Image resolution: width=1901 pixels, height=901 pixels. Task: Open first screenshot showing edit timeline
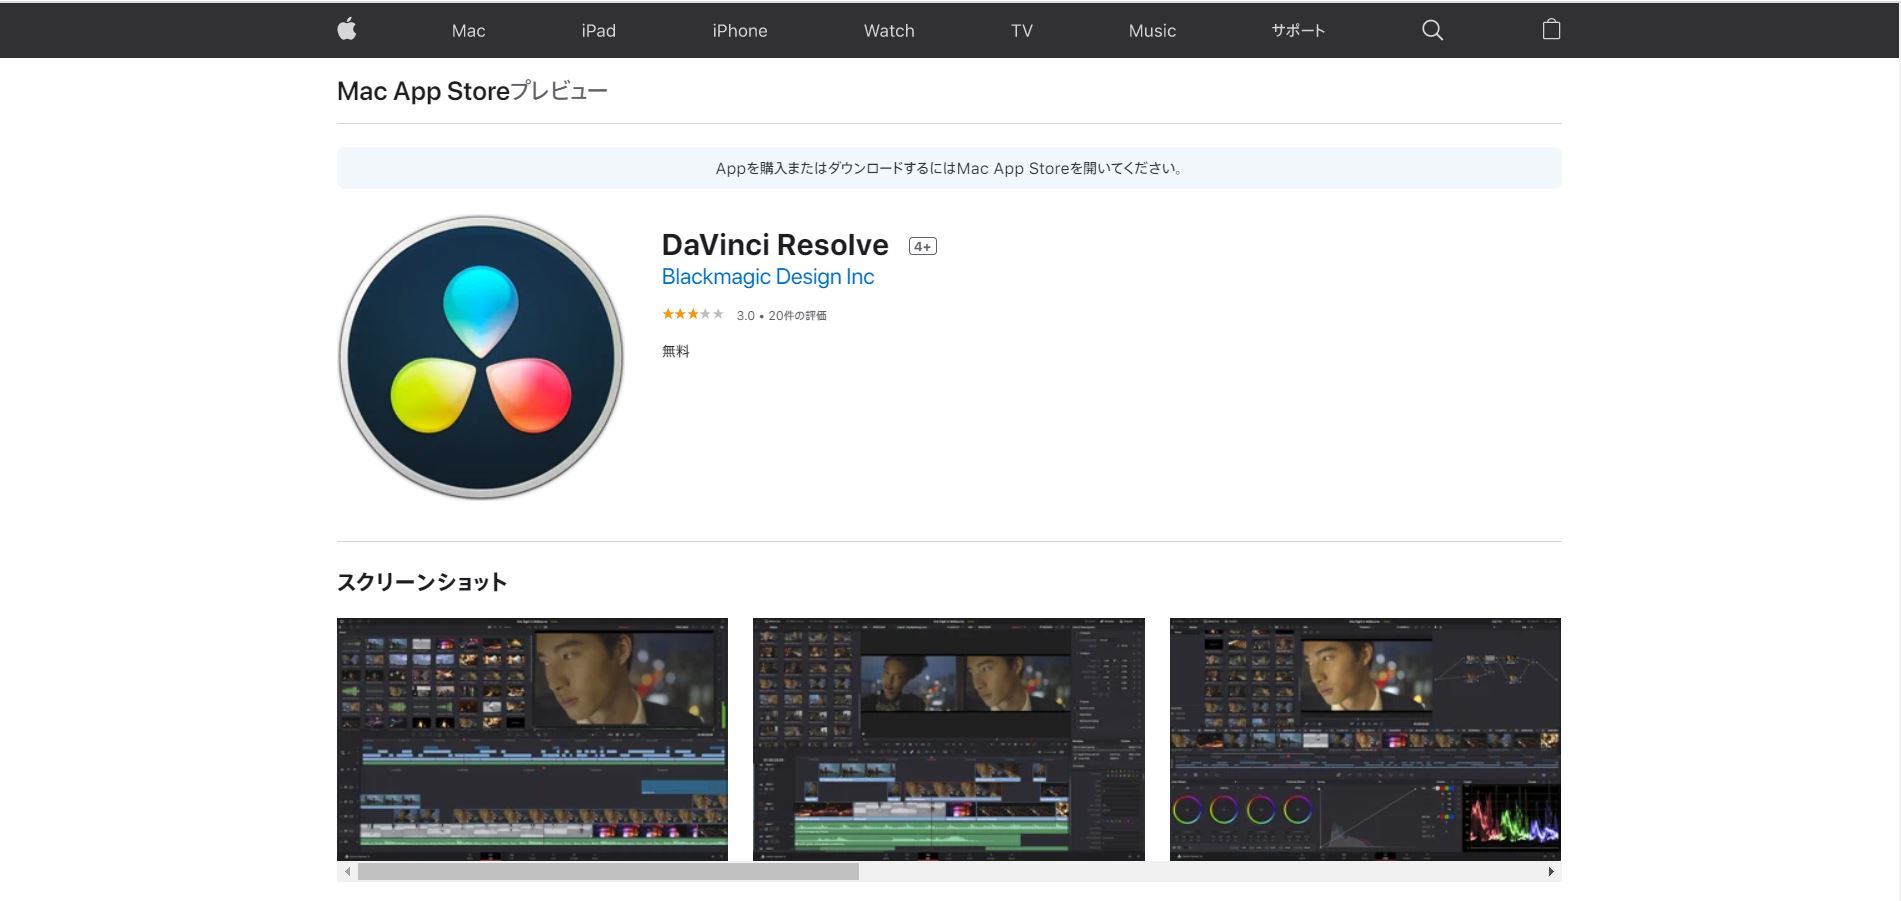point(532,739)
